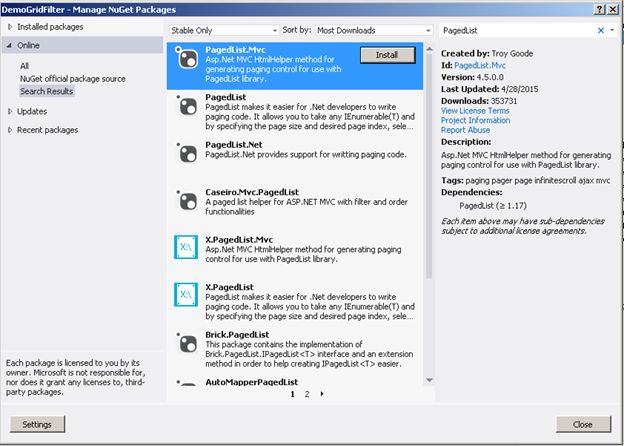Click the list scroll up arrow
The width and height of the screenshot is (624, 446).
[429, 49]
